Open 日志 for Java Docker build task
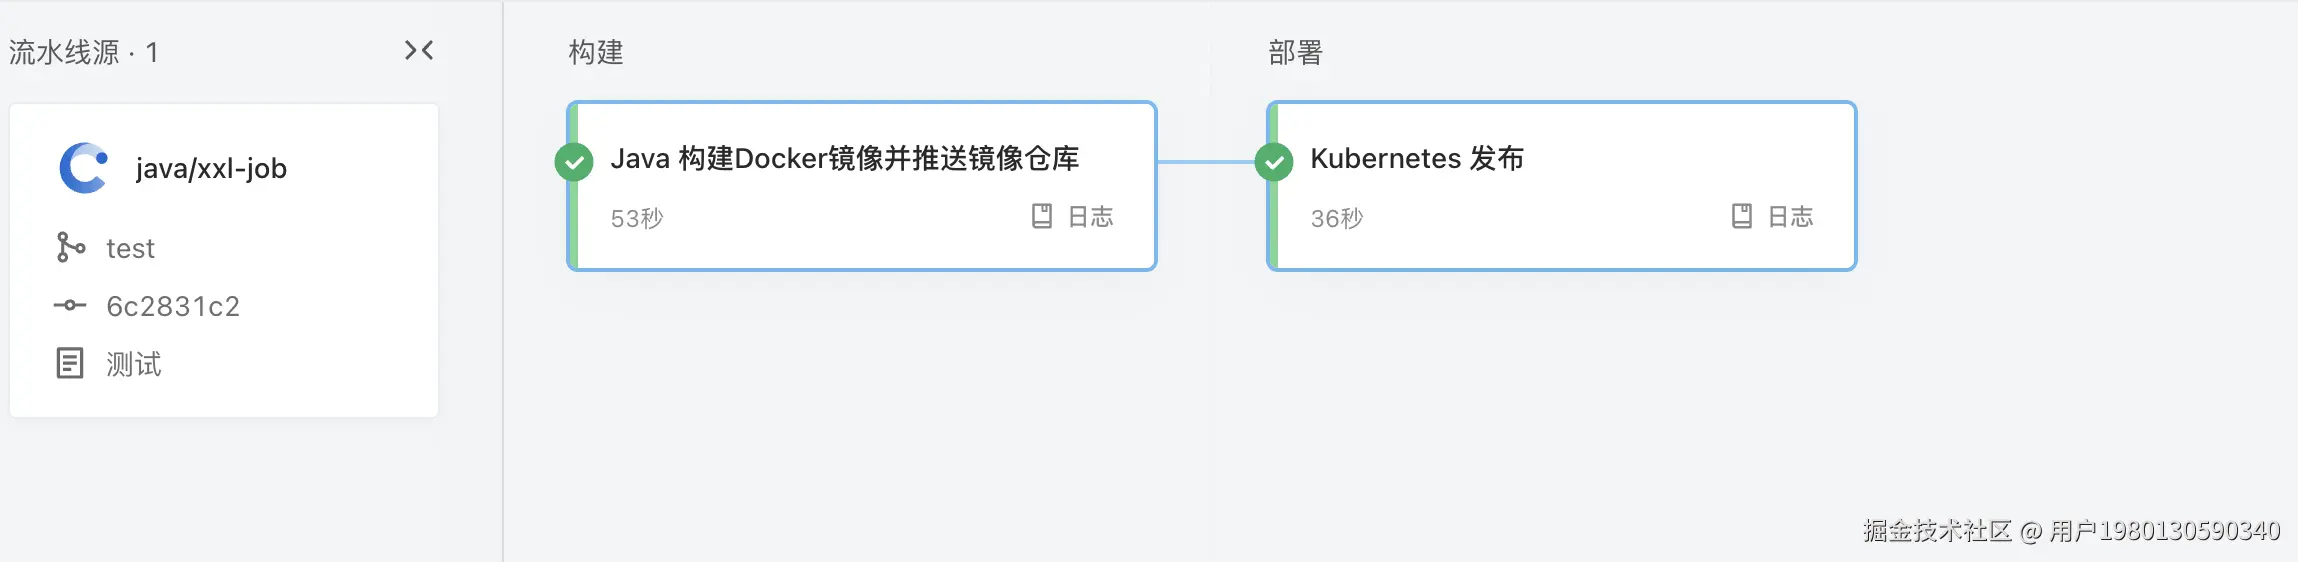The width and height of the screenshot is (2298, 562). [x=1090, y=217]
